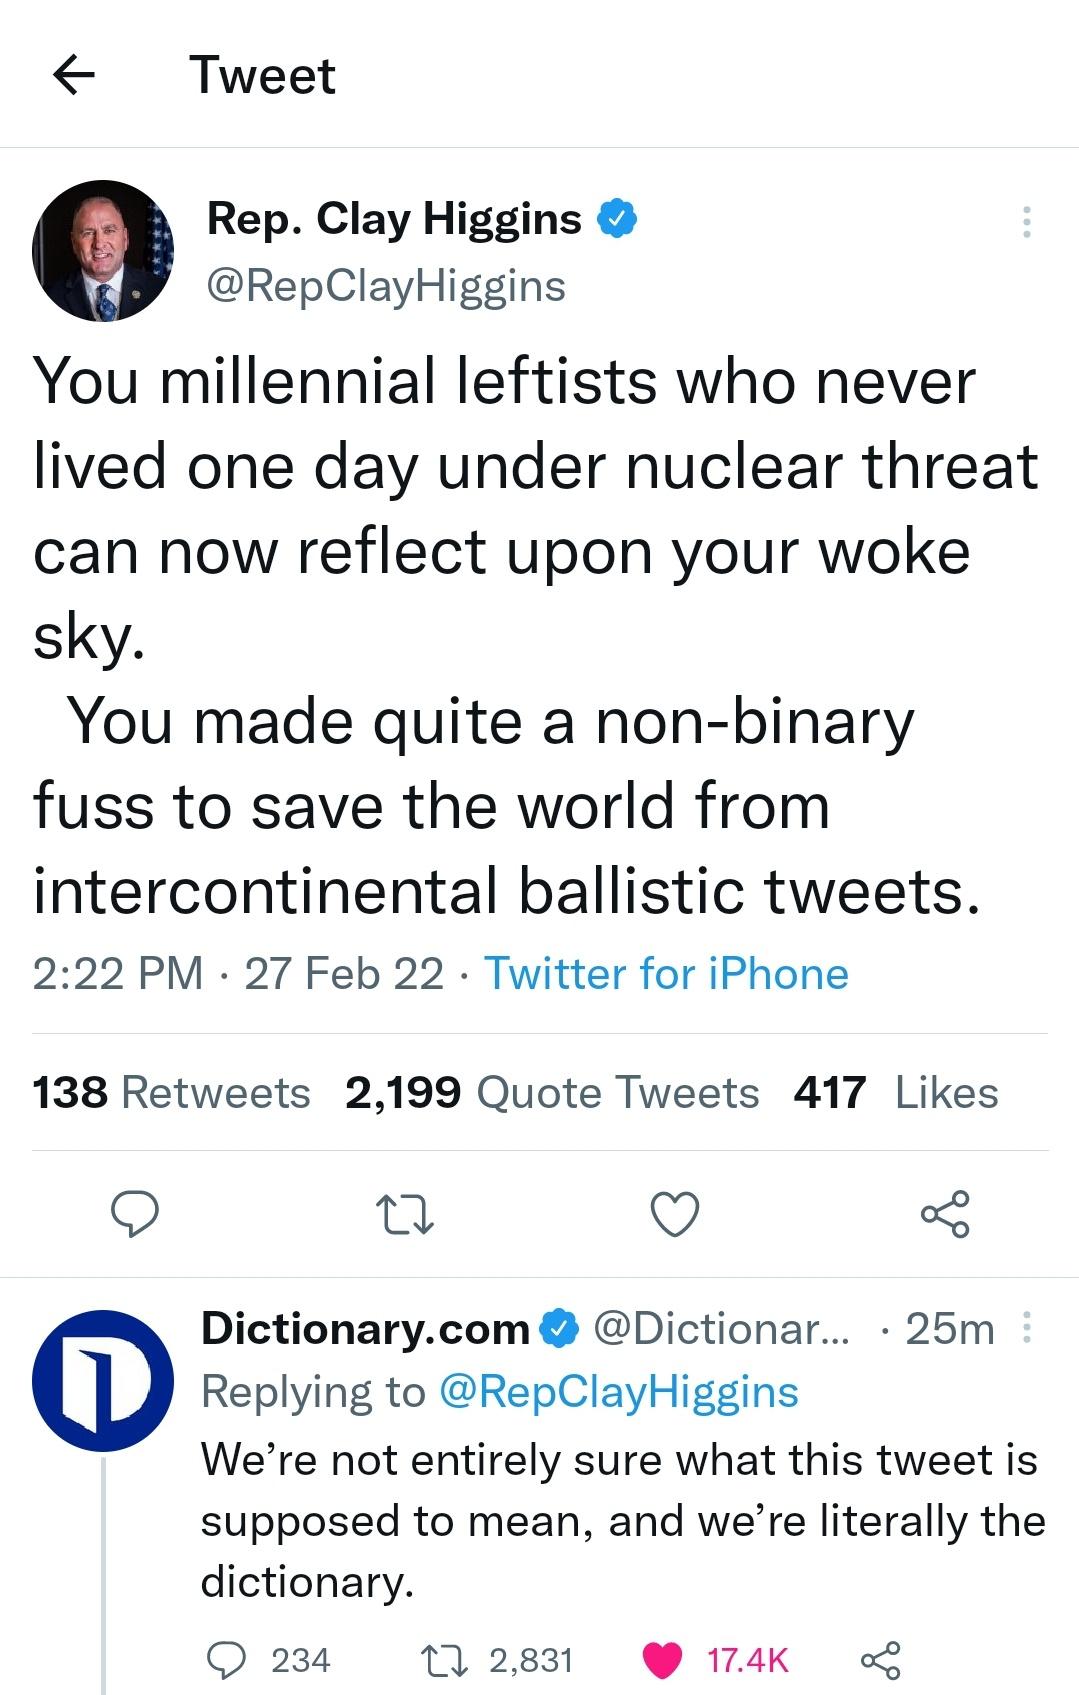Share the main tweet
This screenshot has width=1079, height=1695.
945,1214
